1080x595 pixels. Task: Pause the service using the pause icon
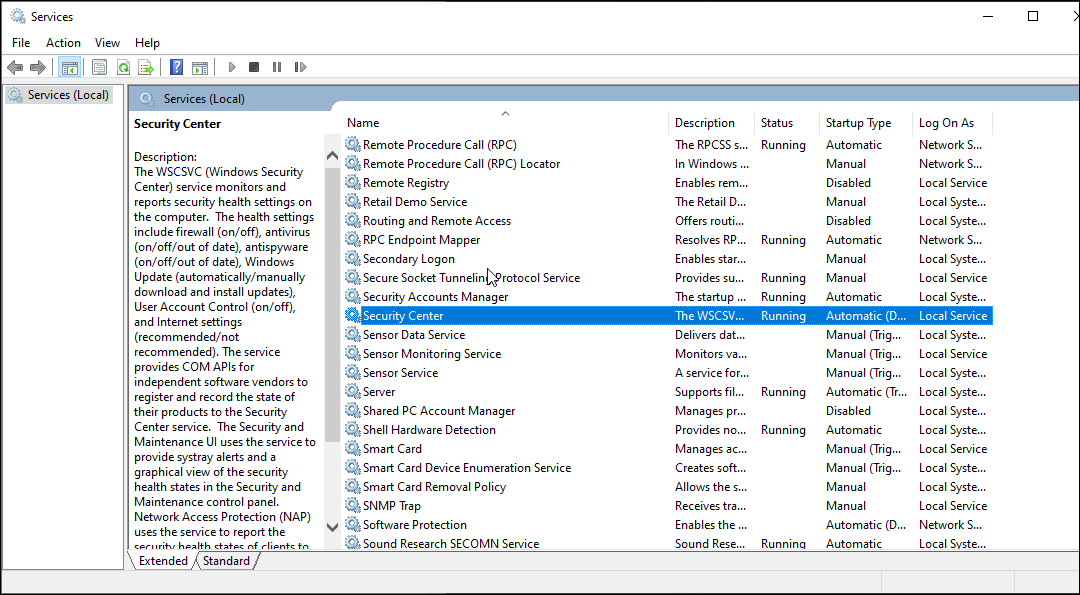277,67
